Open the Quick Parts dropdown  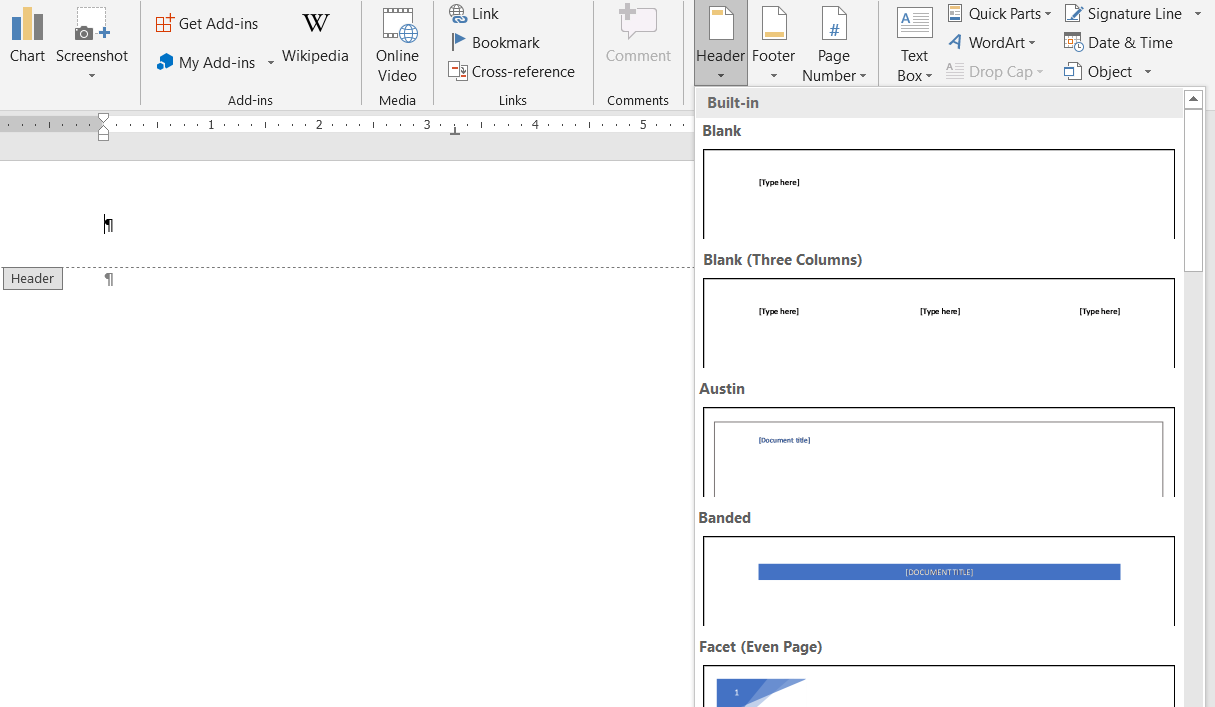point(999,13)
